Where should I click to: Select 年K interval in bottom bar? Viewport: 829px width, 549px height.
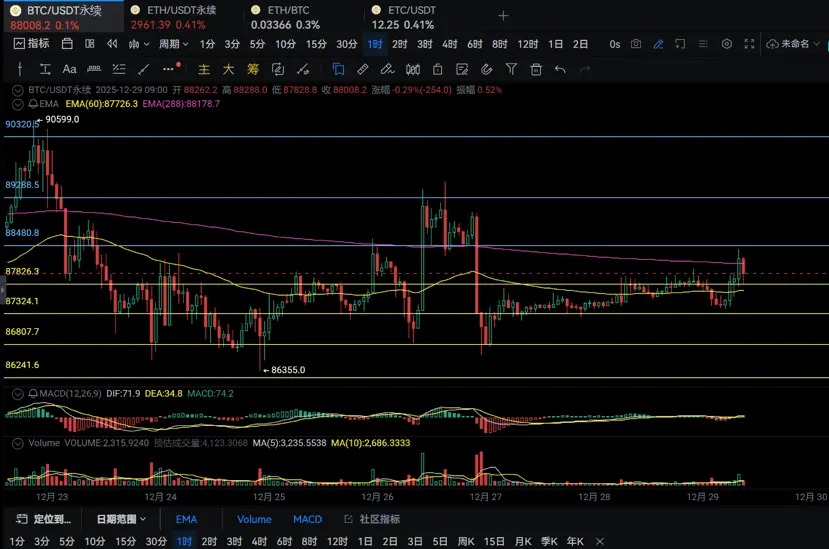(x=575, y=542)
